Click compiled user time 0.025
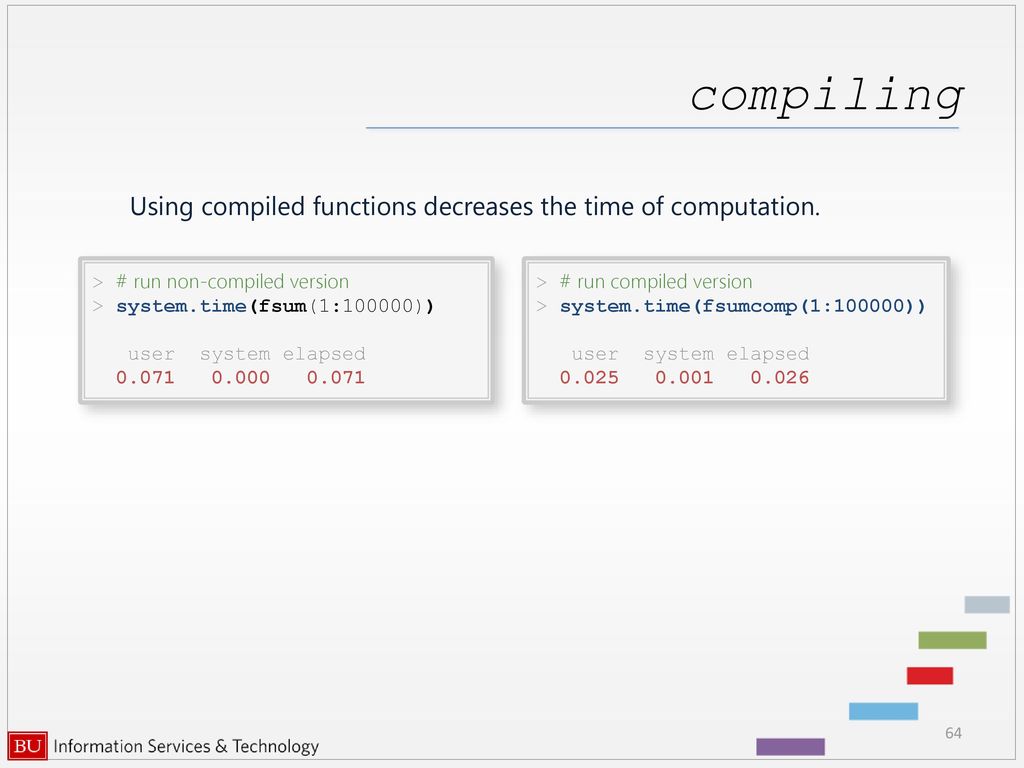The image size is (1024, 768). pos(588,377)
